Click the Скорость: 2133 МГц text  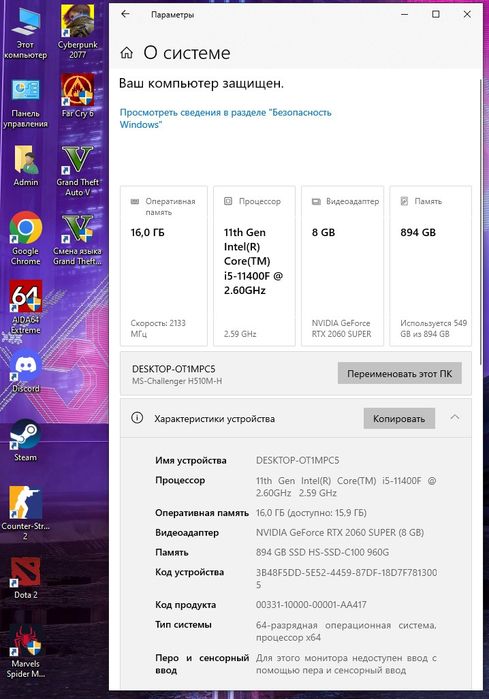(x=158, y=328)
